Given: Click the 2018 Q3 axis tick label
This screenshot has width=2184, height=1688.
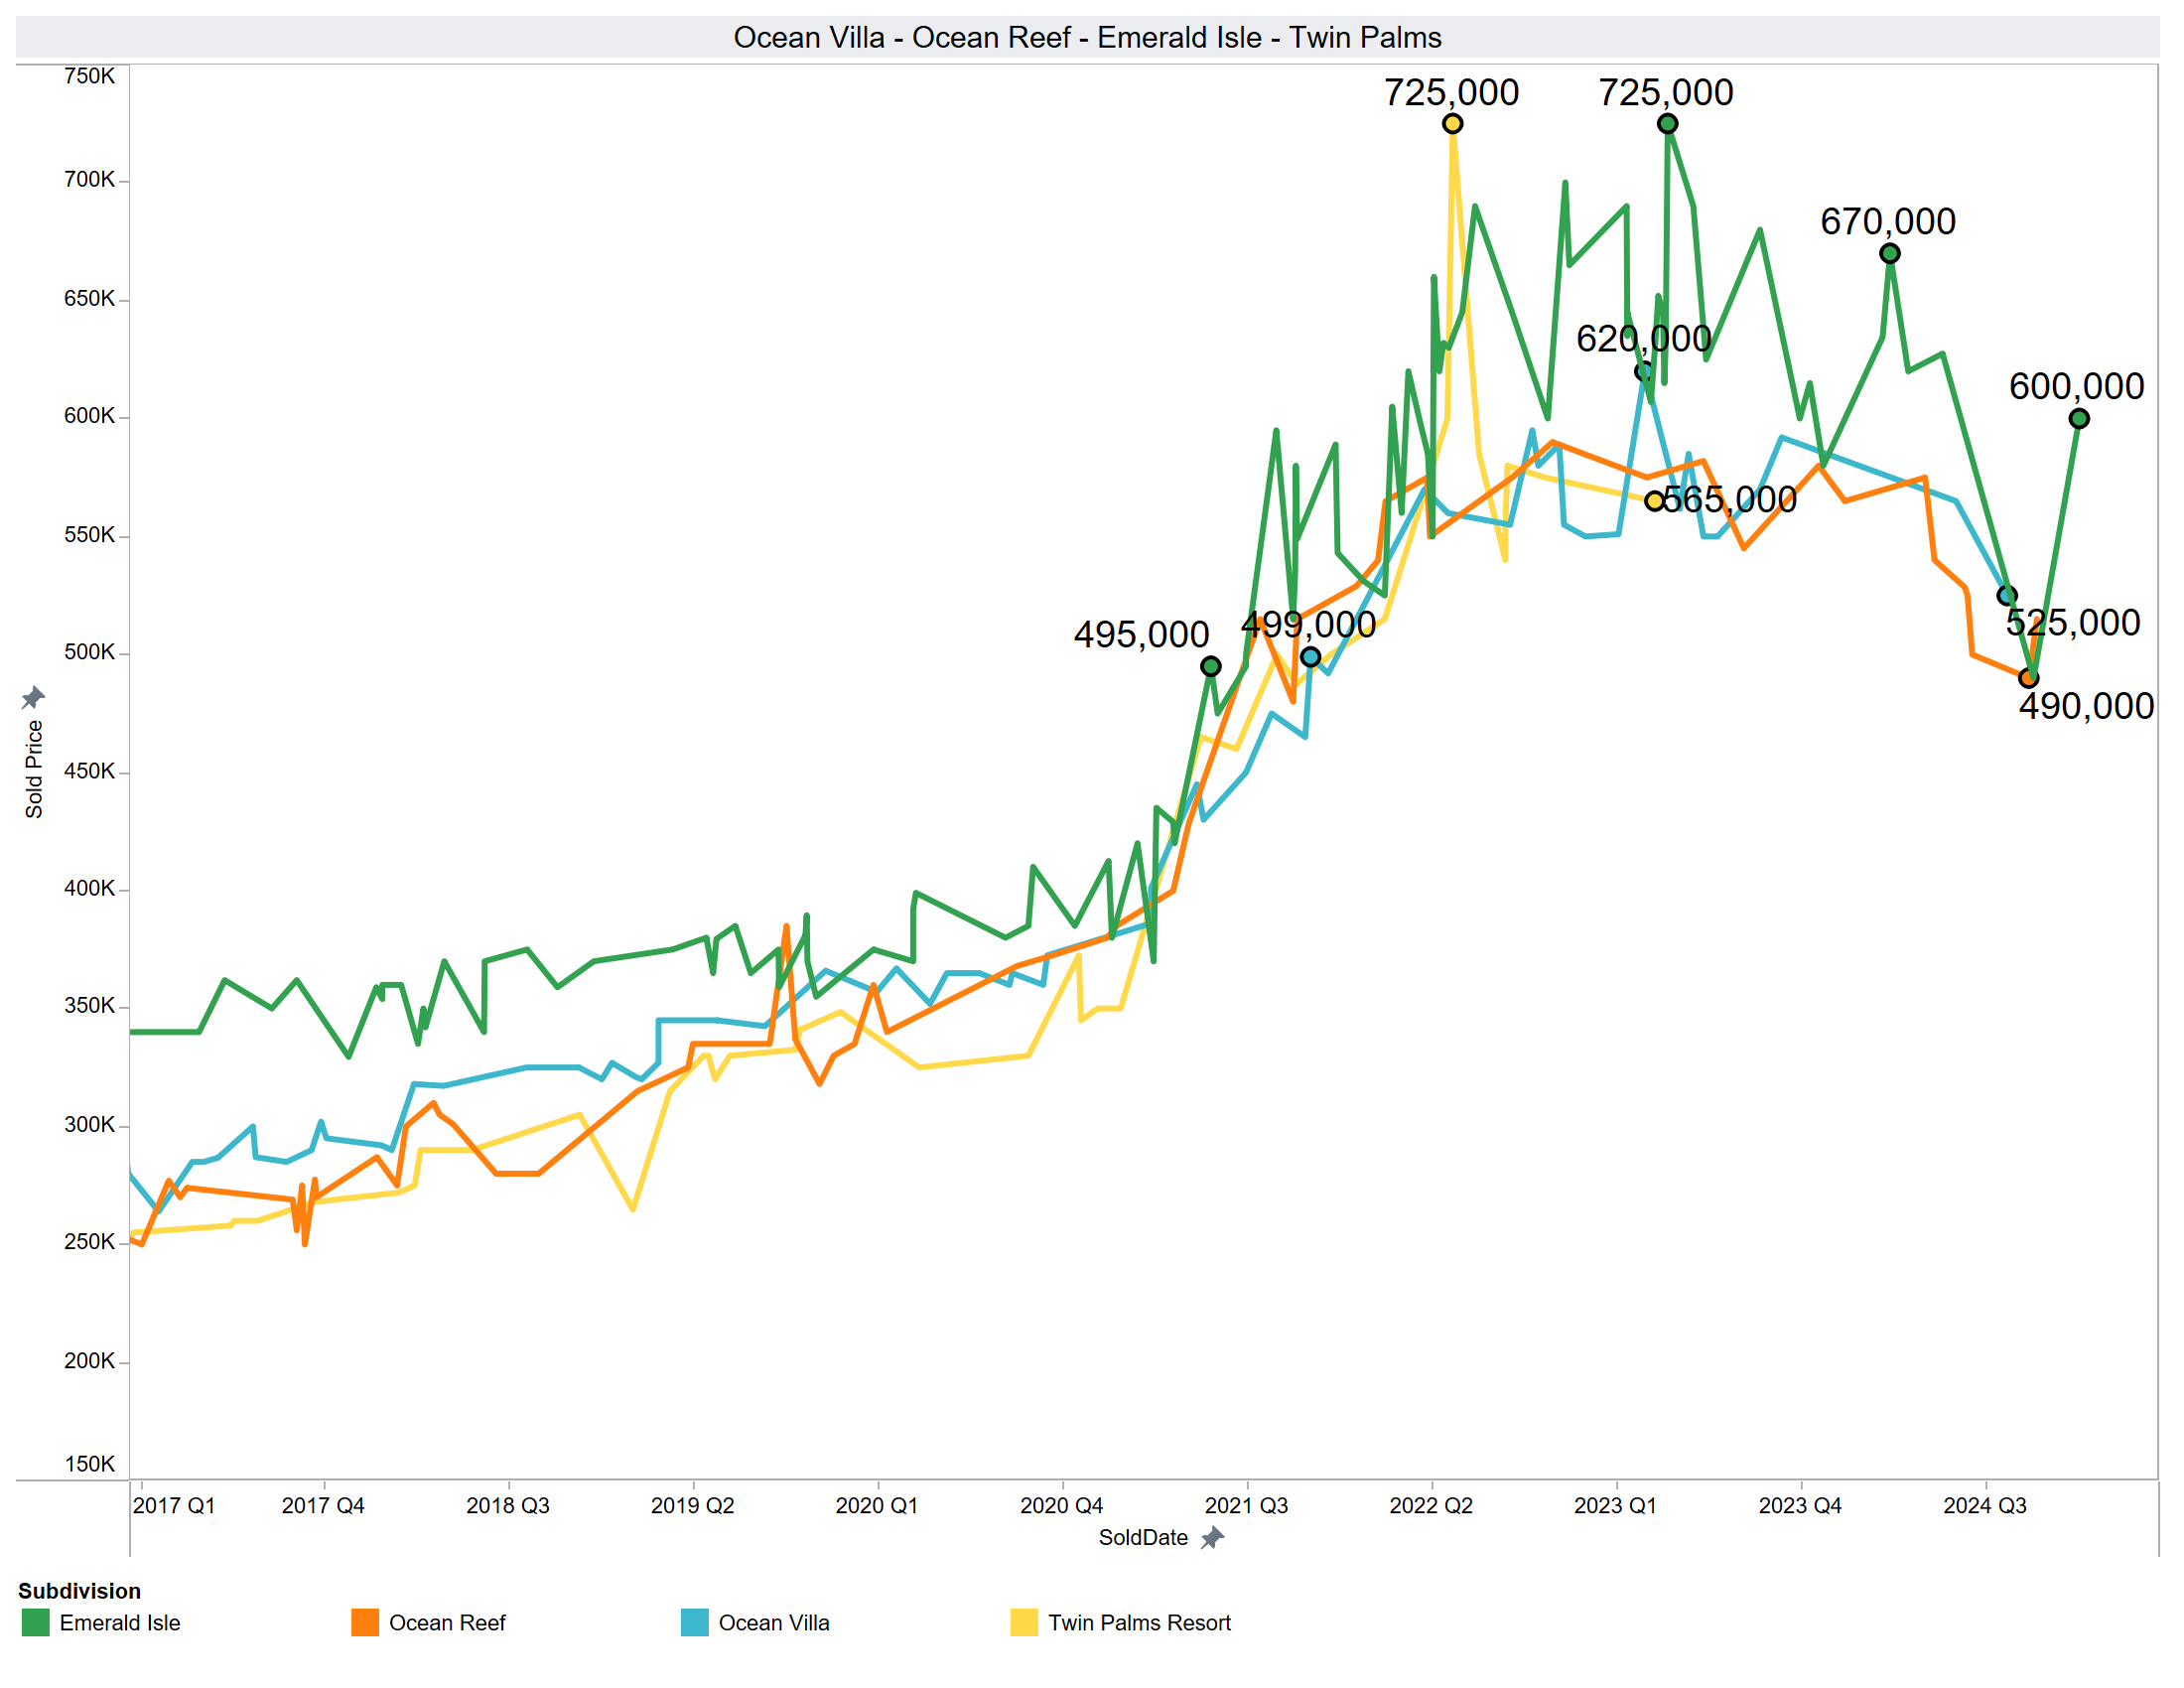Looking at the screenshot, I should coord(508,1506).
